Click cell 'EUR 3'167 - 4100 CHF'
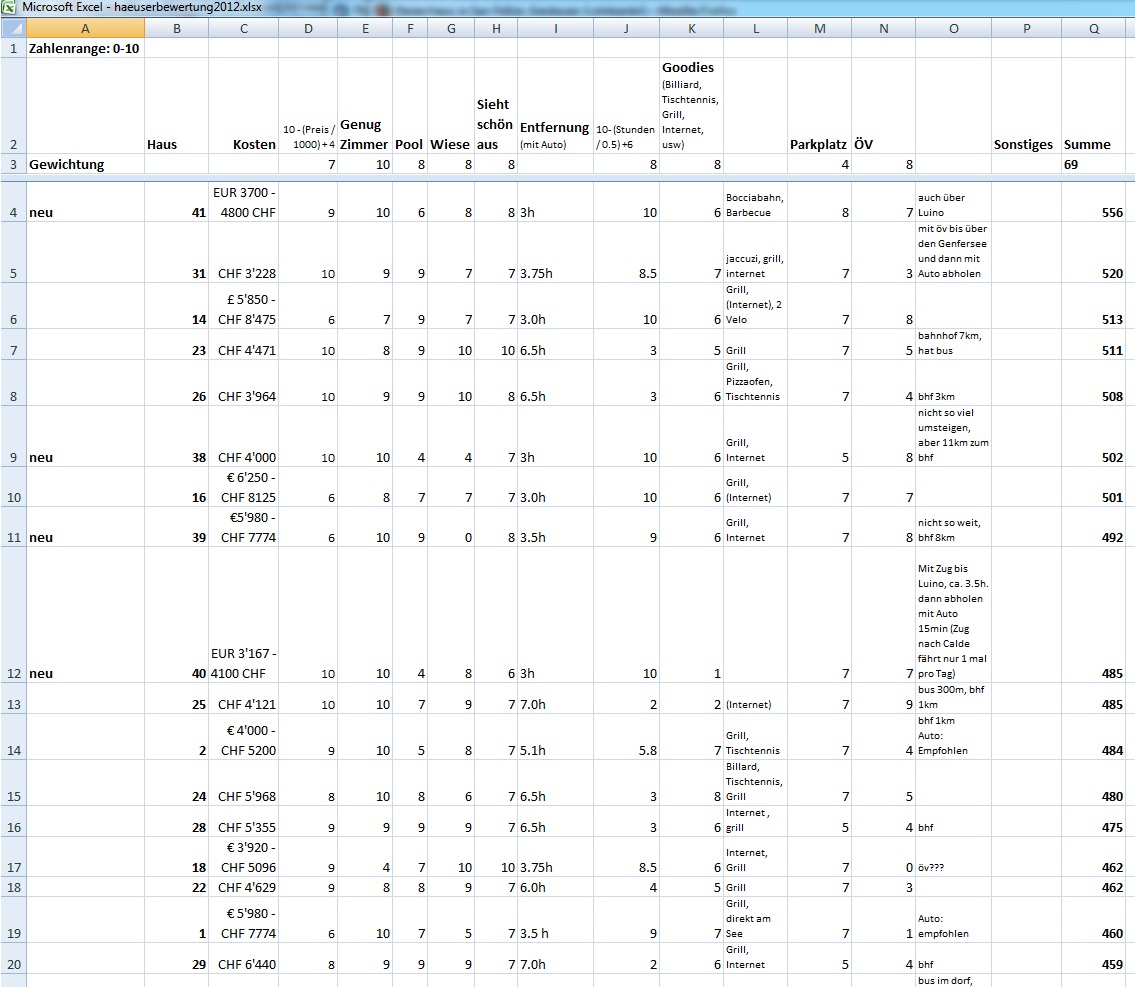 (243, 614)
